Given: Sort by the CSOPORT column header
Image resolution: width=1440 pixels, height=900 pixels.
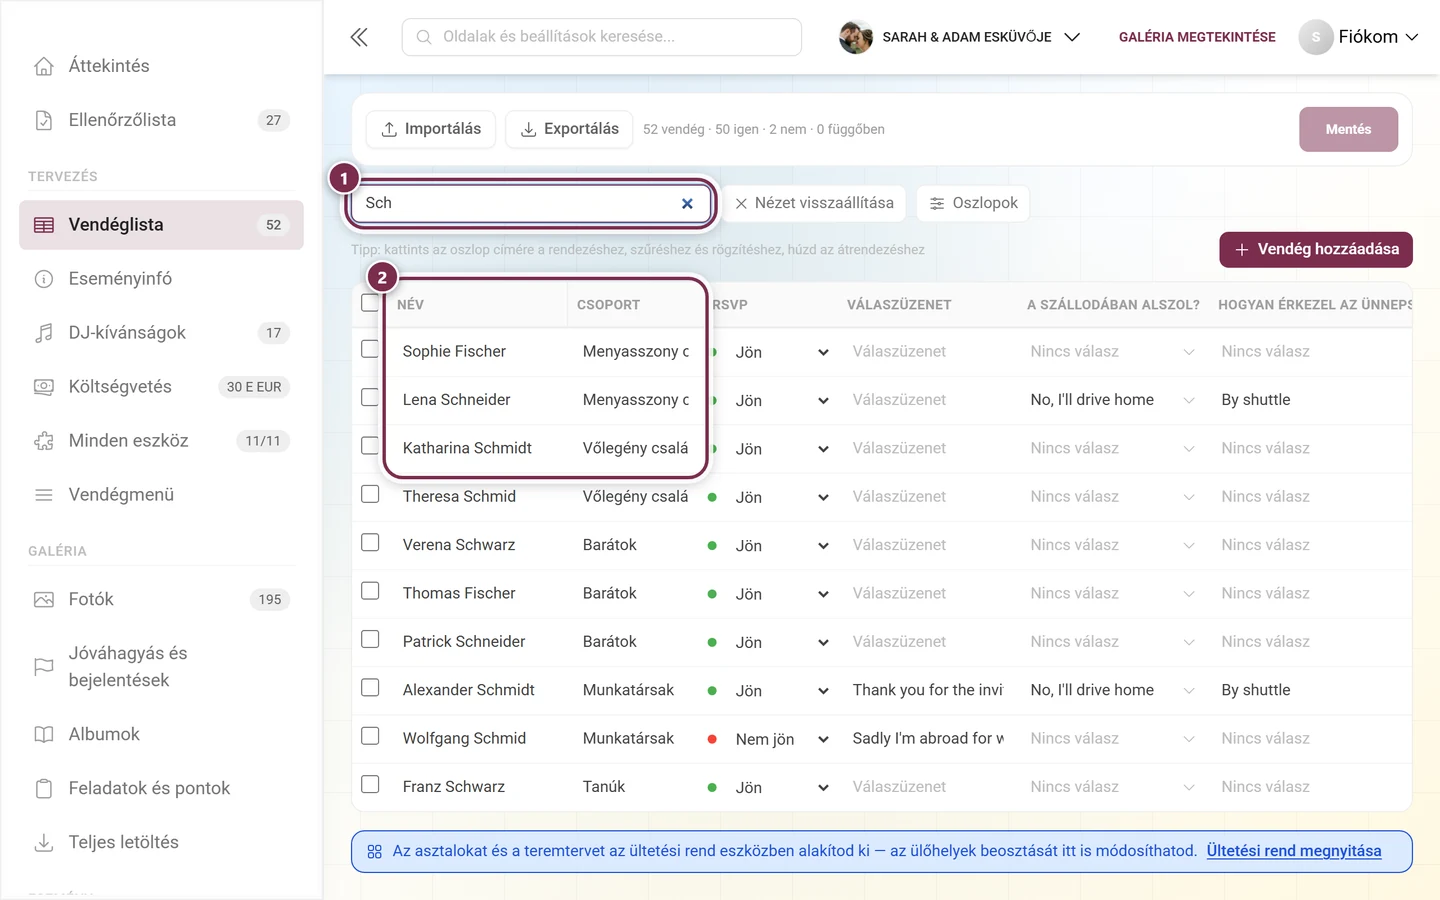Looking at the screenshot, I should [x=608, y=305].
